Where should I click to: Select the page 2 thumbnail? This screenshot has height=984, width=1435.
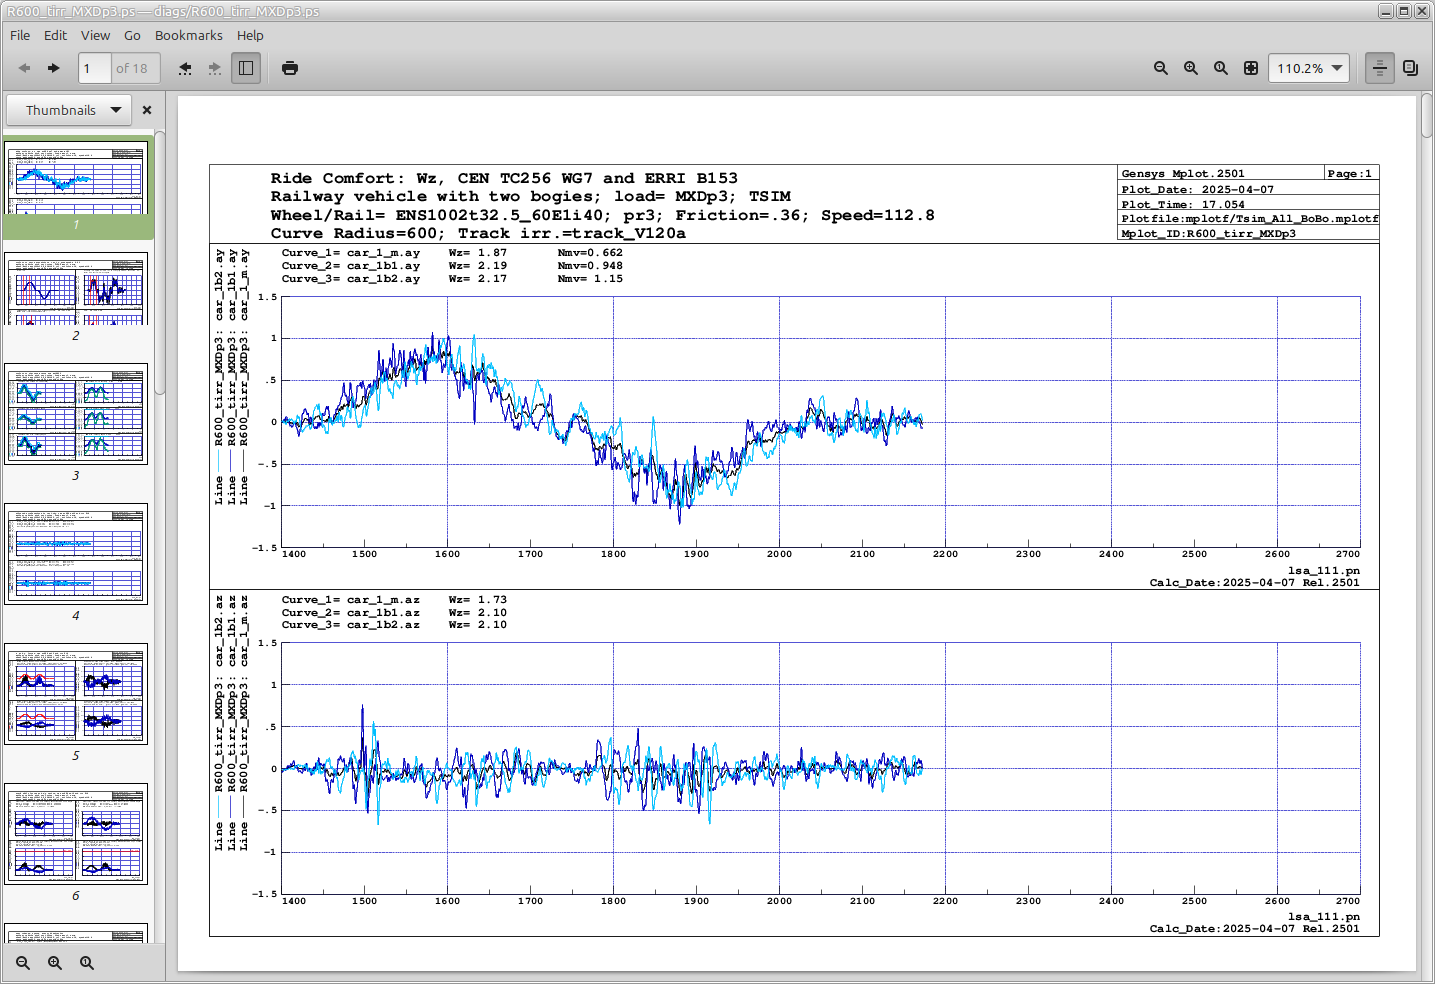click(76, 288)
